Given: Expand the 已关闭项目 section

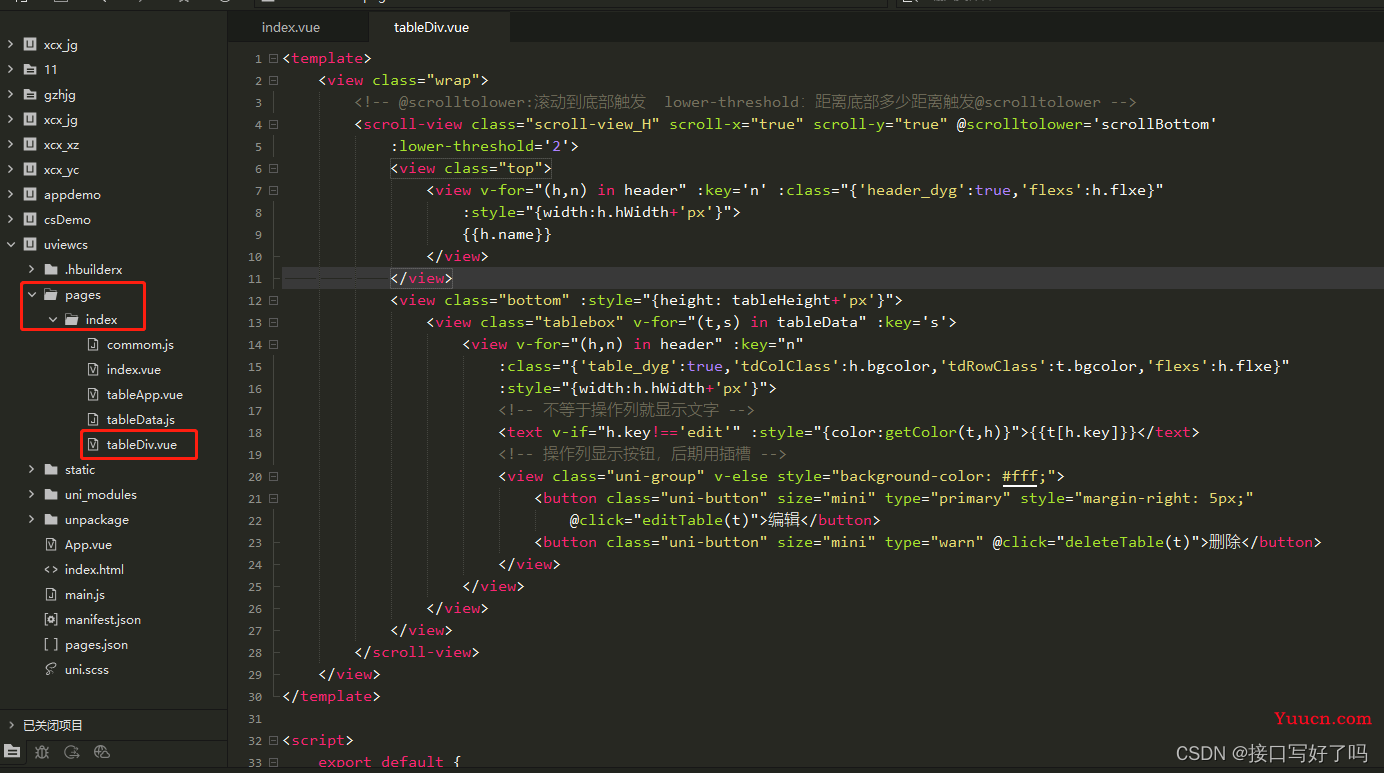Looking at the screenshot, I should 10,725.
